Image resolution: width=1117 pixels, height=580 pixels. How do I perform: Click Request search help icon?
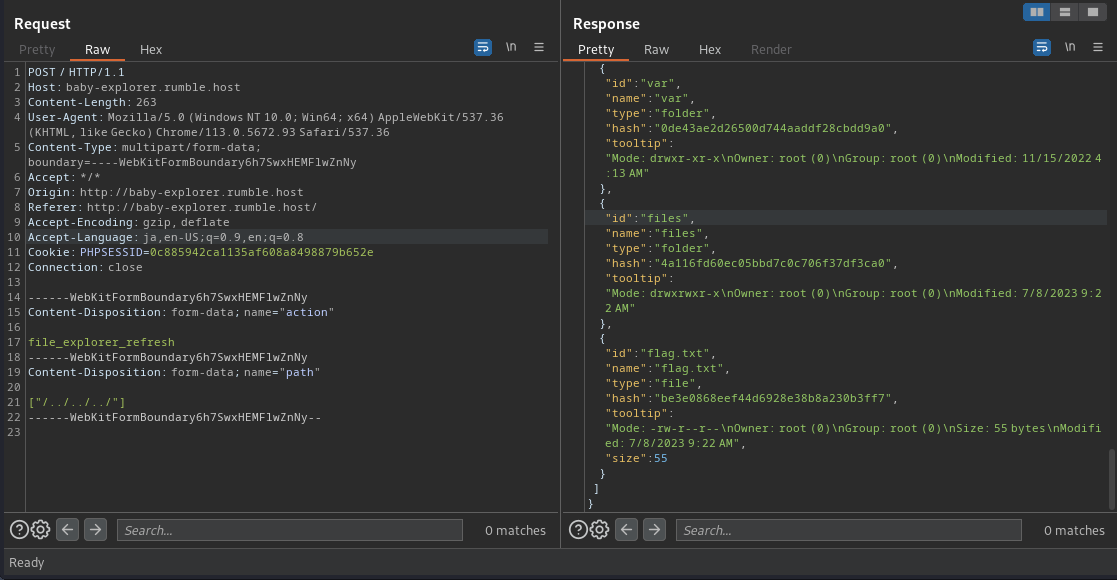[19, 530]
